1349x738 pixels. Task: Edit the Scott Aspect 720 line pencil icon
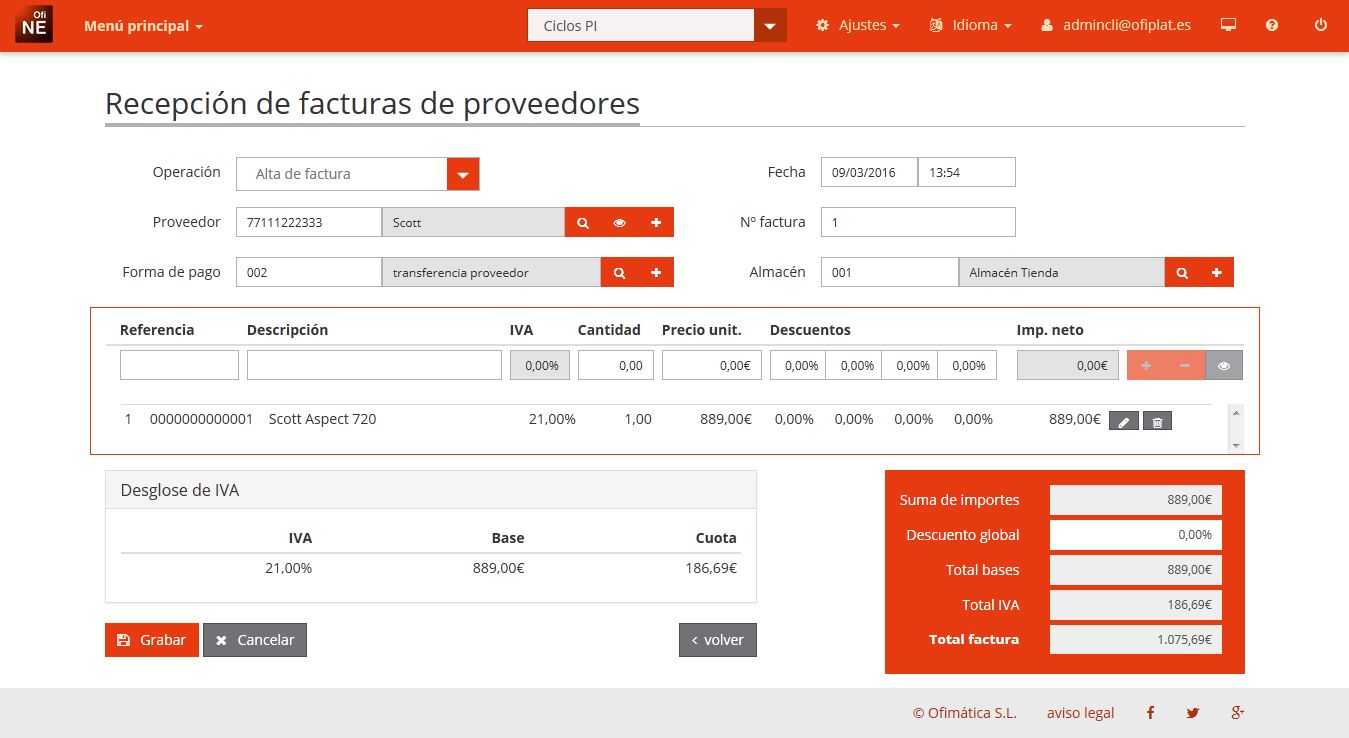tap(1124, 421)
